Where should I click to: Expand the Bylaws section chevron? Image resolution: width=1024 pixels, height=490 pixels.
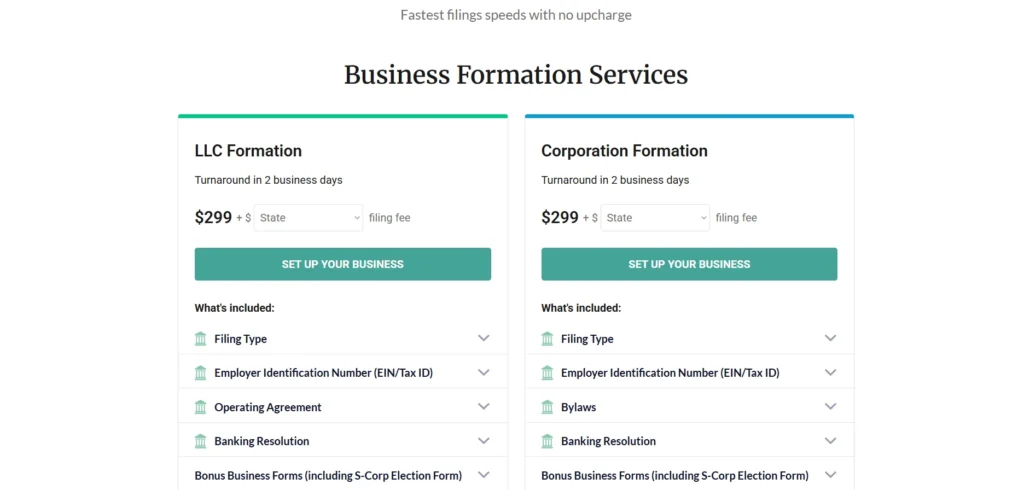point(830,406)
